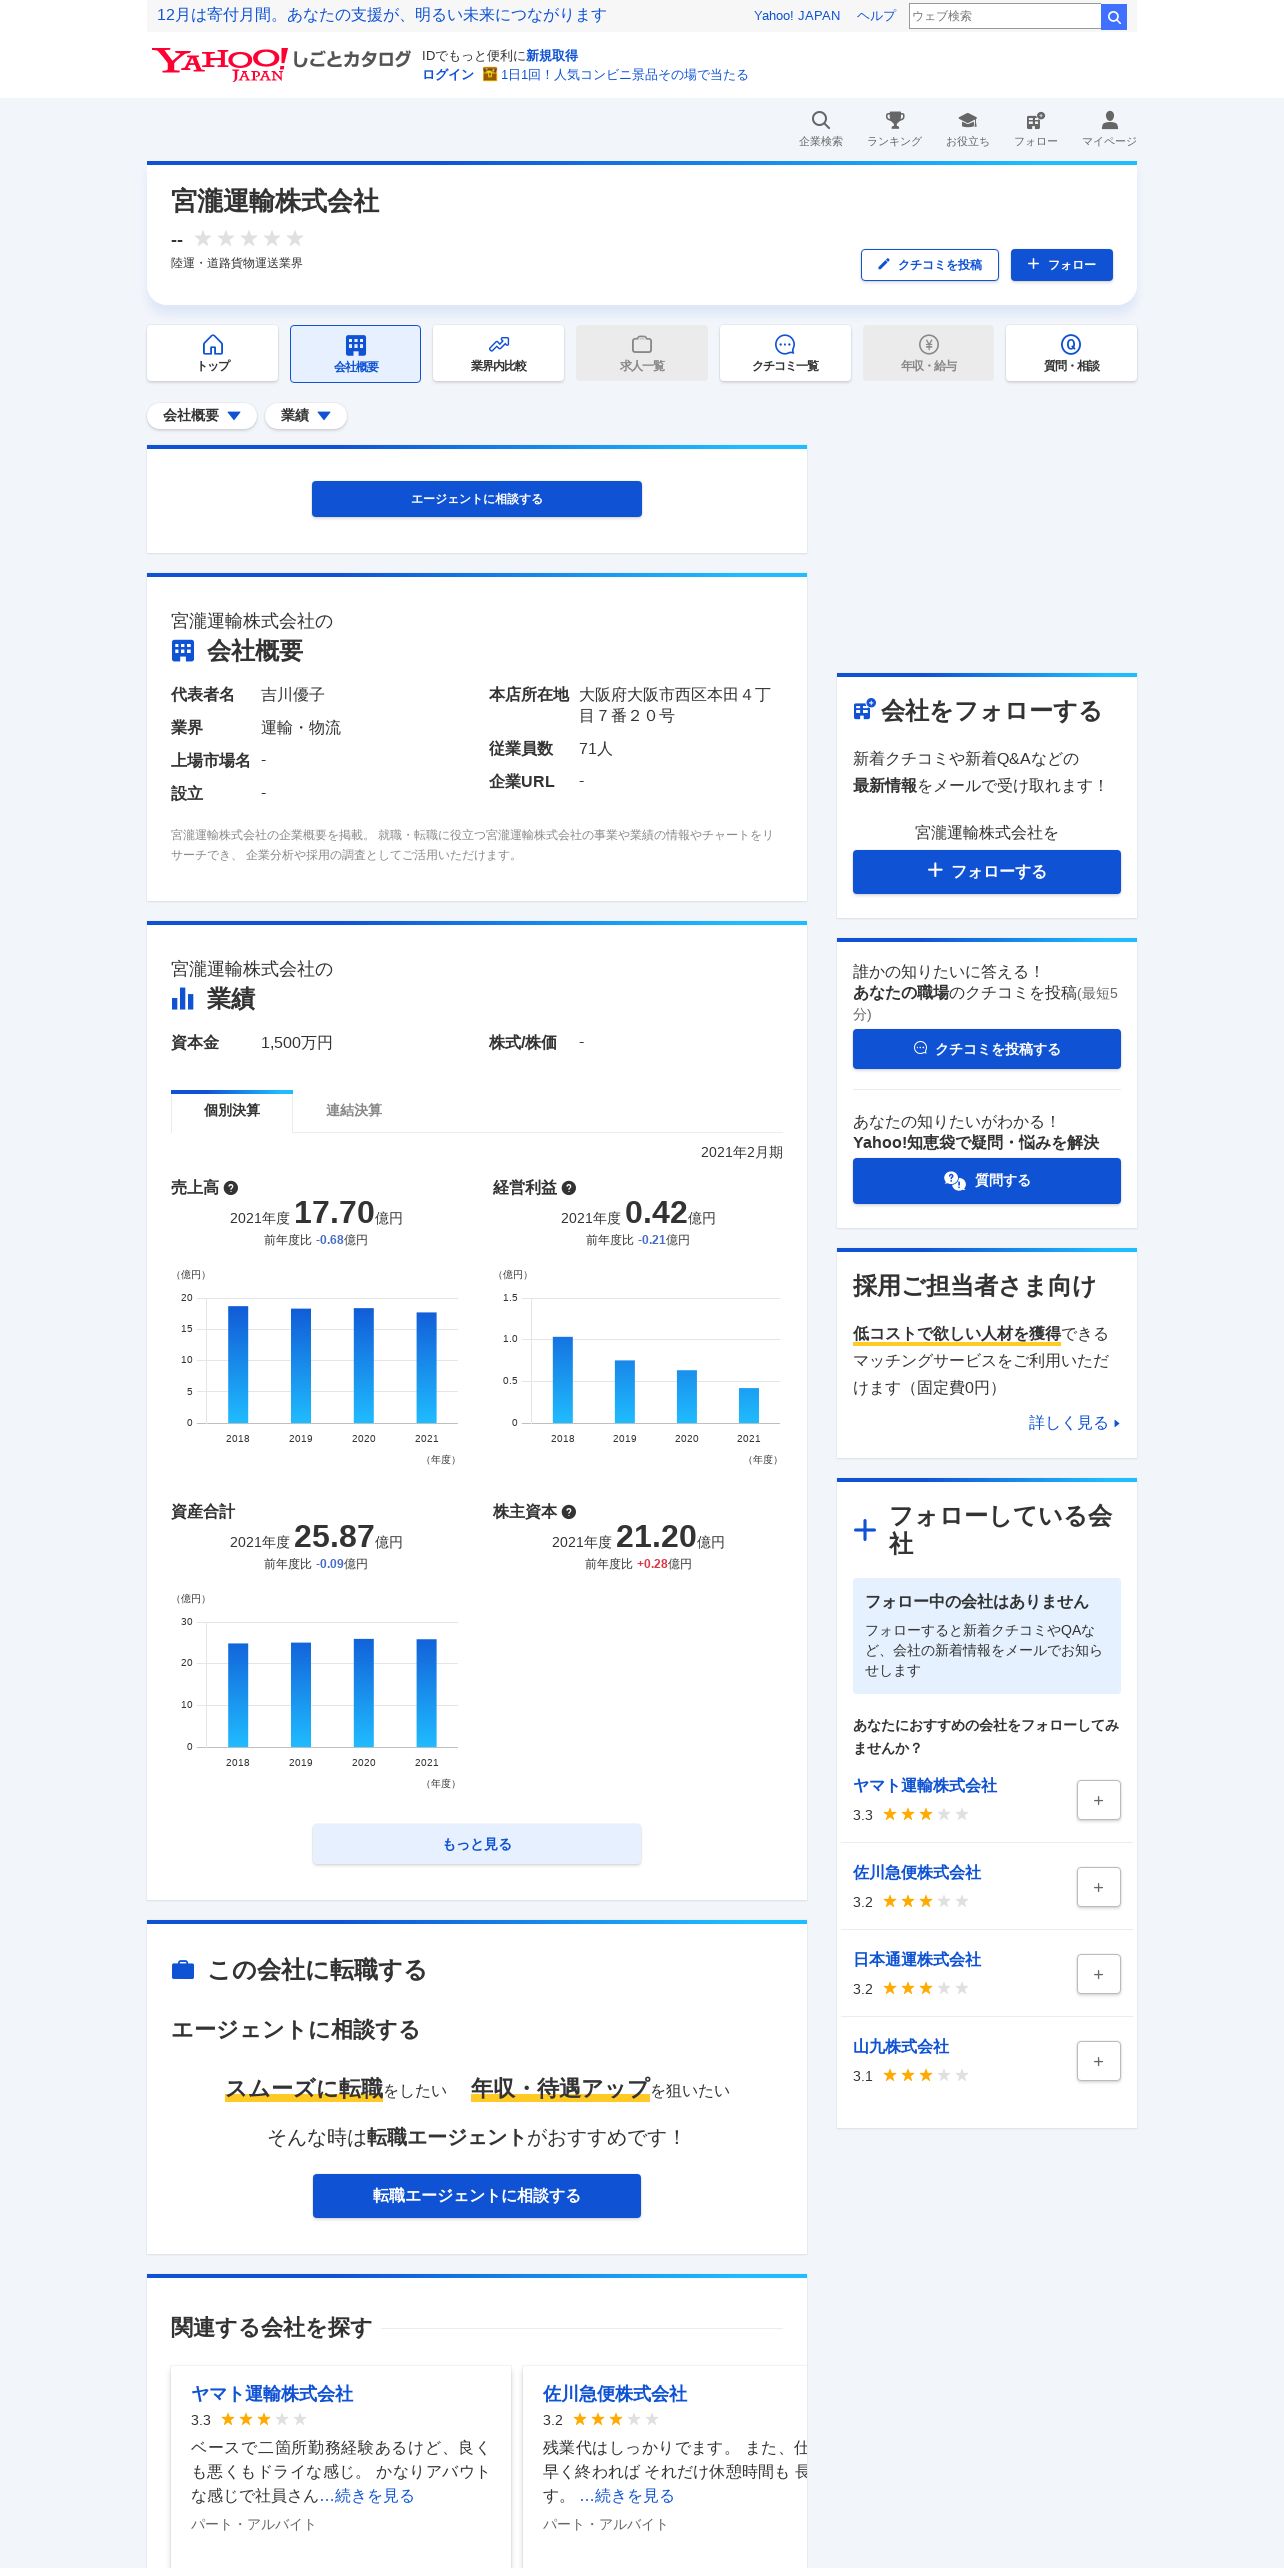Open 質問・相談 tab
The height and width of the screenshot is (2568, 1284).
tap(1071, 353)
